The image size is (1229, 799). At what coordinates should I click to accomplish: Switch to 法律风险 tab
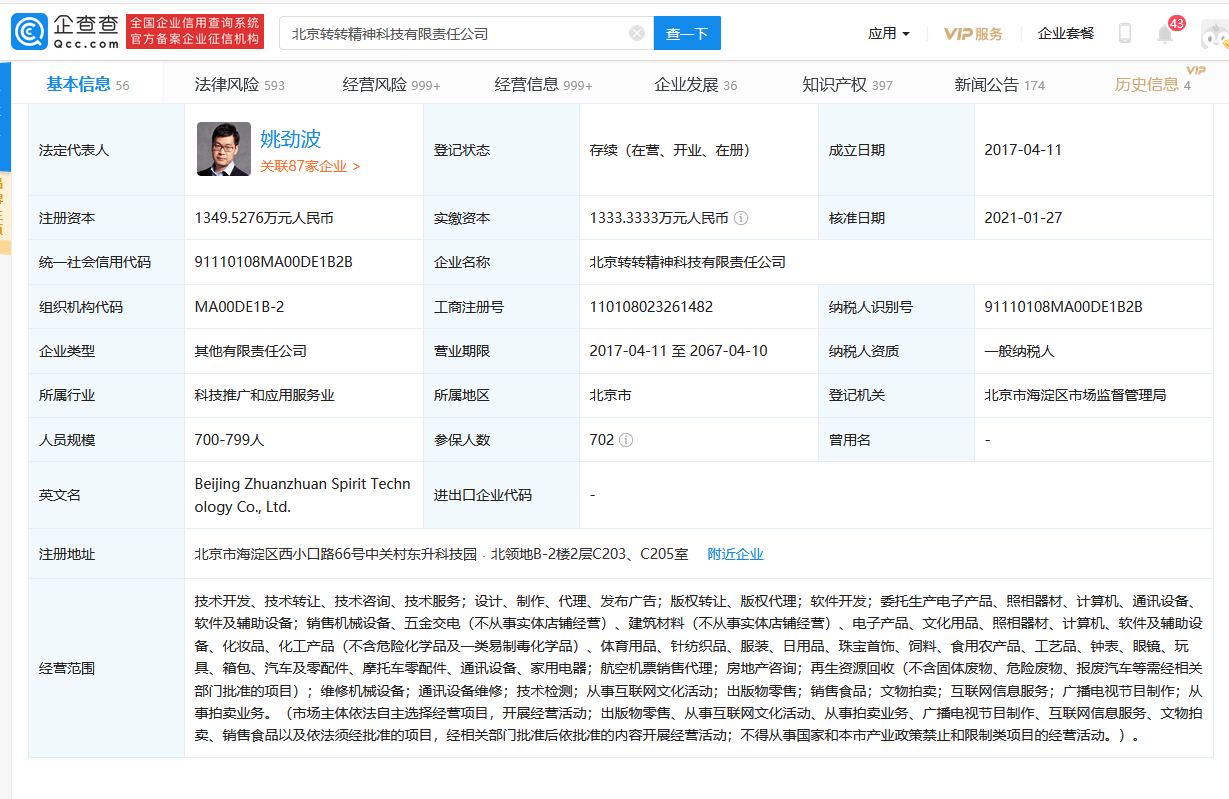pos(239,85)
